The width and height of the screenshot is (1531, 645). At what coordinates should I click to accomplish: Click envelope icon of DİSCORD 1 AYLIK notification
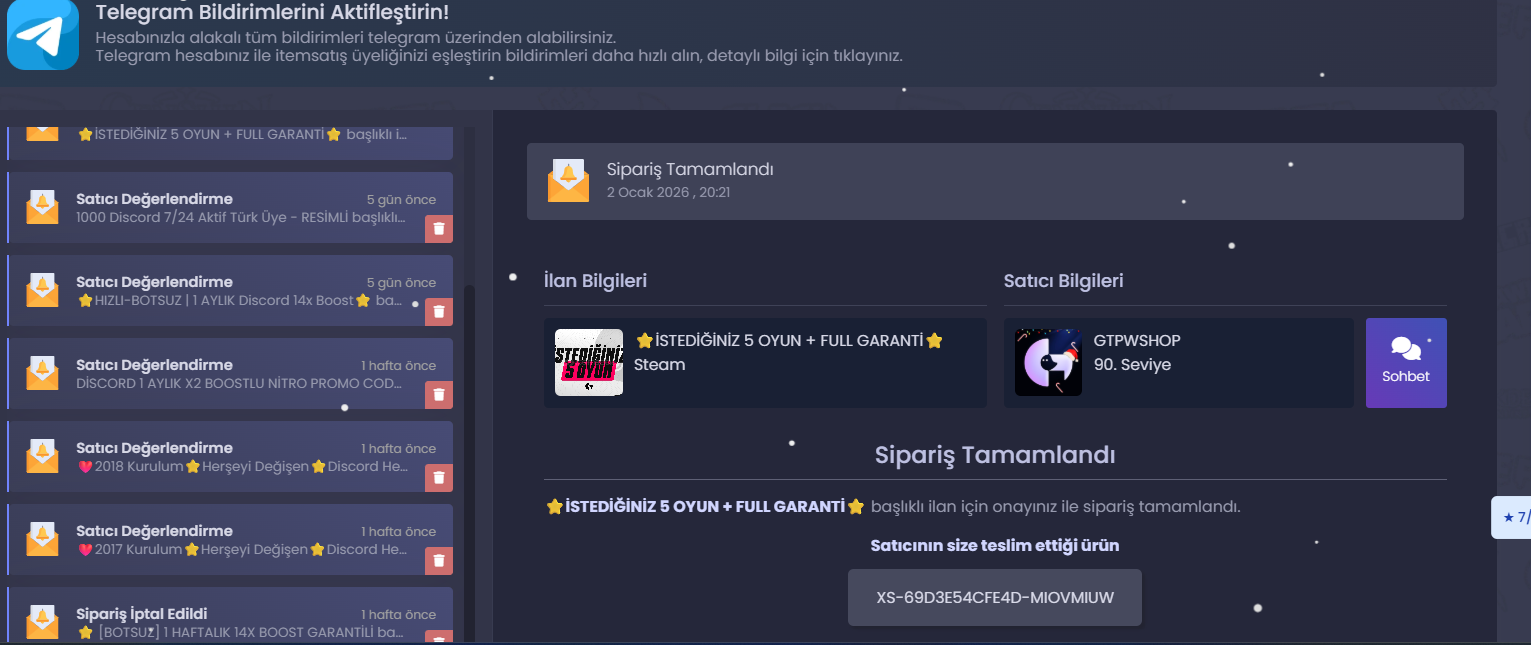click(x=42, y=373)
